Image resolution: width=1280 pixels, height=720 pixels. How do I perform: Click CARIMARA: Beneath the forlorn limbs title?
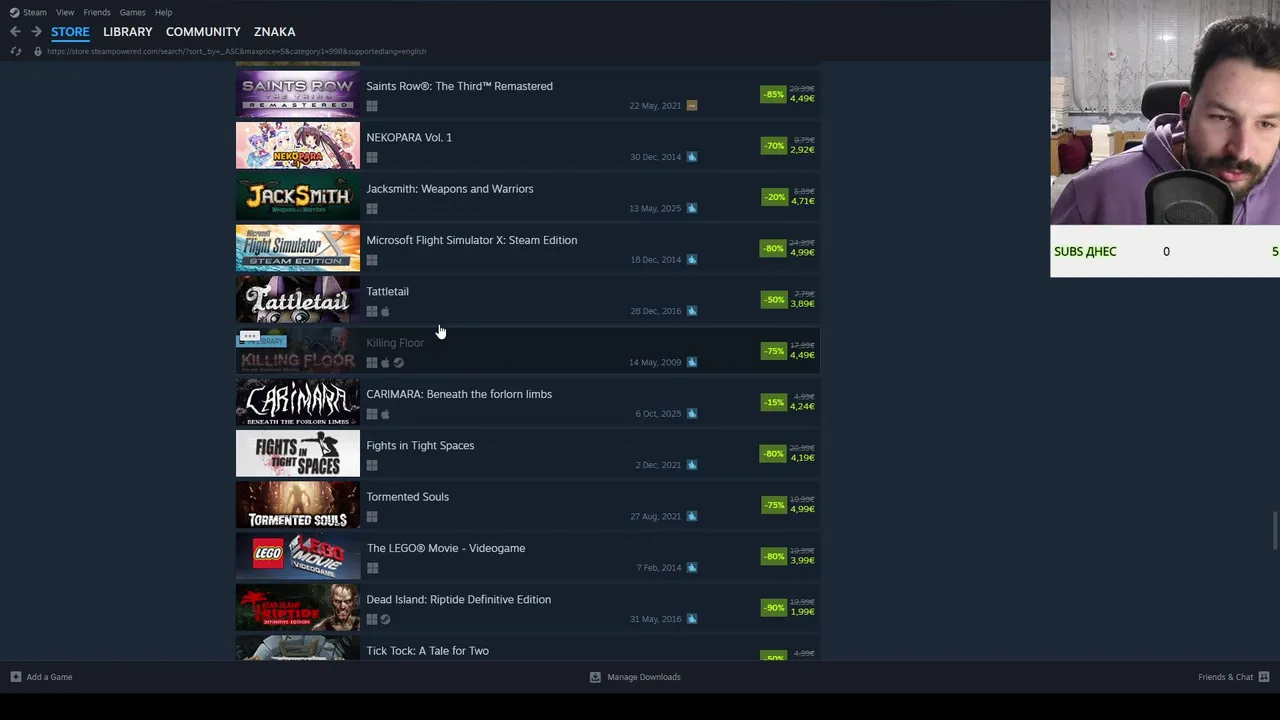pos(459,394)
